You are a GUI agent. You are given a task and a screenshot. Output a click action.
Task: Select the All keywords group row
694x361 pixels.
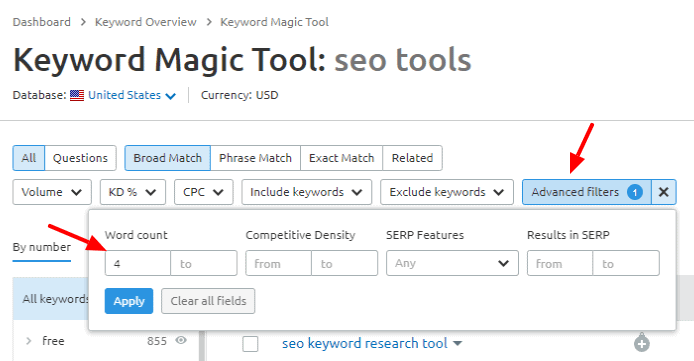coord(51,299)
